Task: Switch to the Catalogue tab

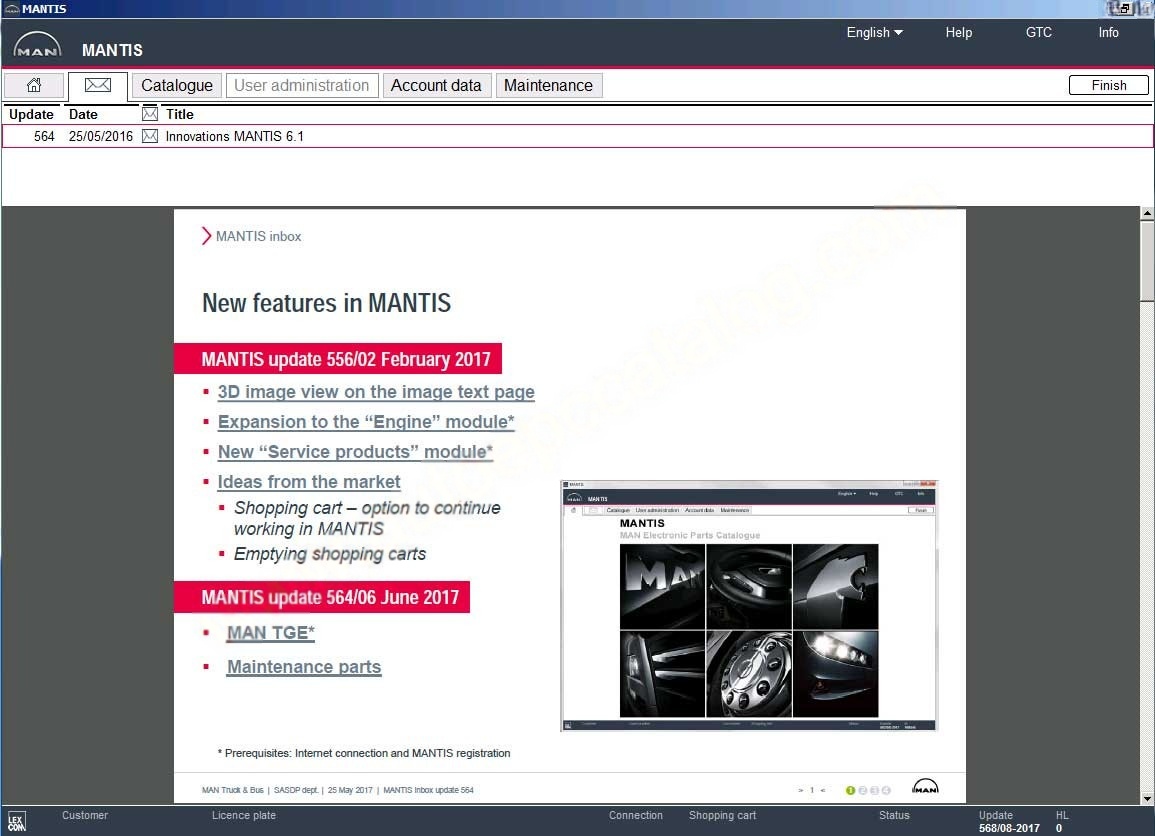Action: (177, 86)
